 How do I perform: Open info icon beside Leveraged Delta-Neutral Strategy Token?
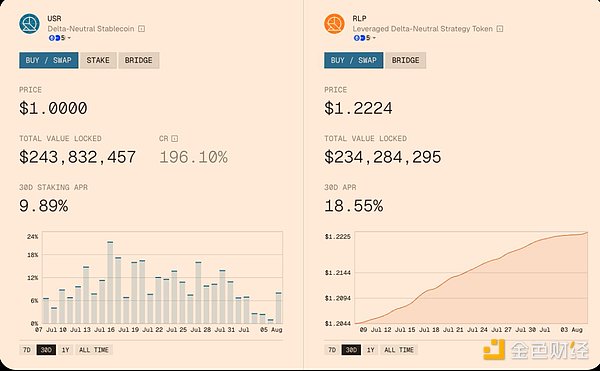tap(499, 29)
